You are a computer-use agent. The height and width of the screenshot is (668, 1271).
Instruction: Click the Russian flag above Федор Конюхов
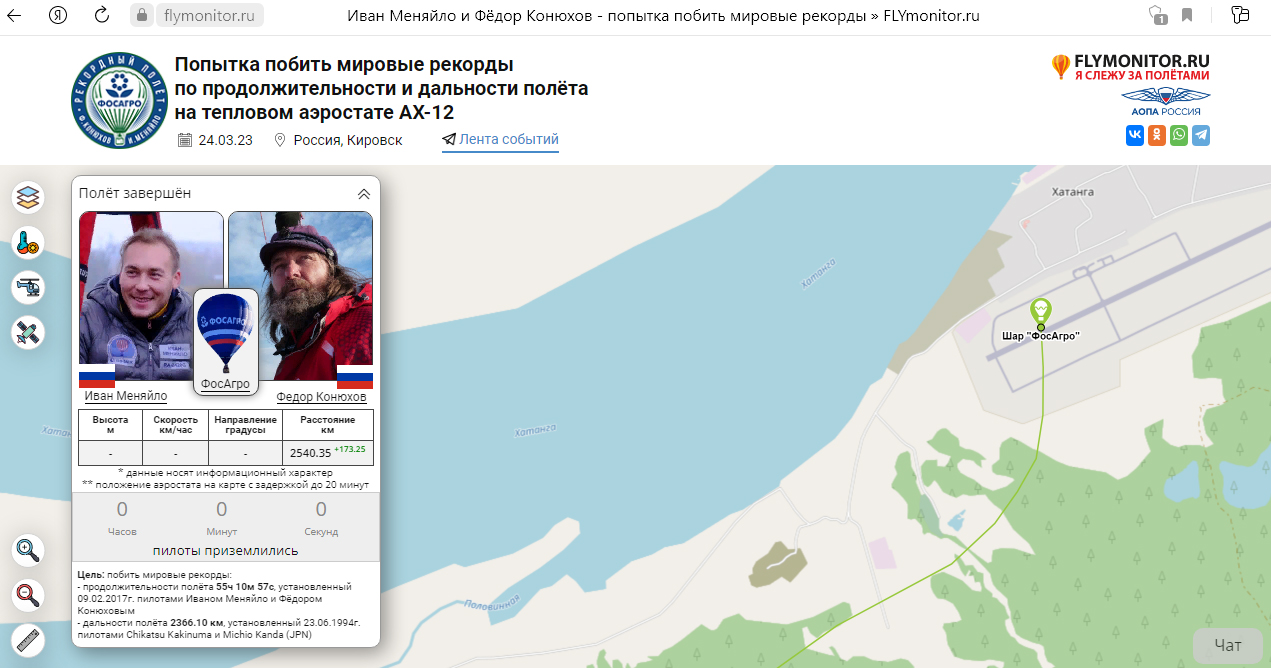coord(355,376)
